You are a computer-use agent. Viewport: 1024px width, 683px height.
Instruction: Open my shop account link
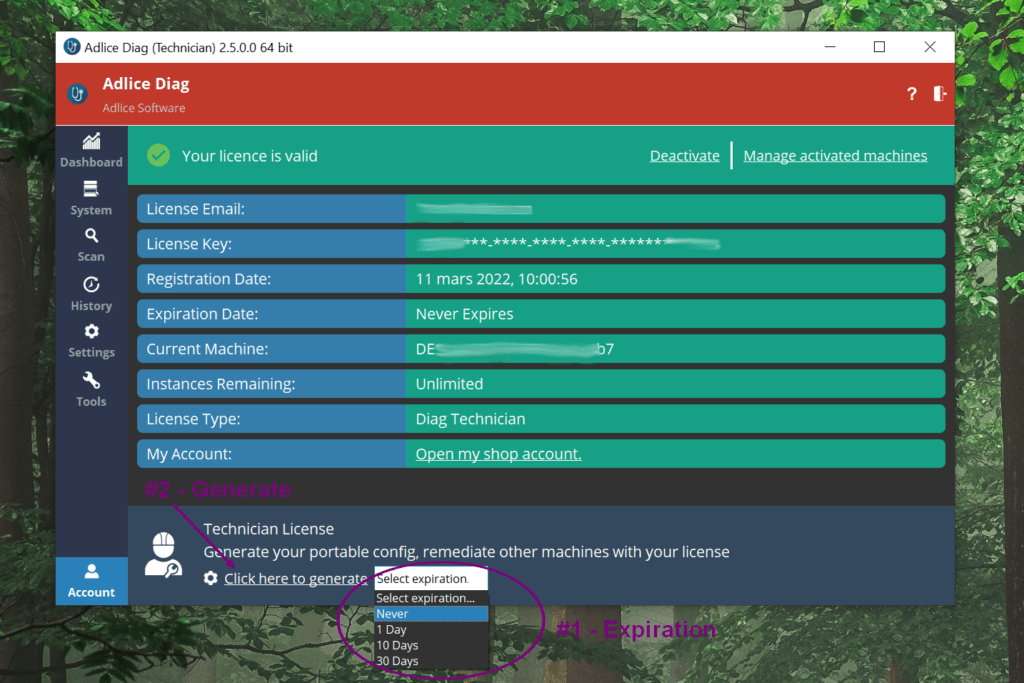tap(498, 454)
